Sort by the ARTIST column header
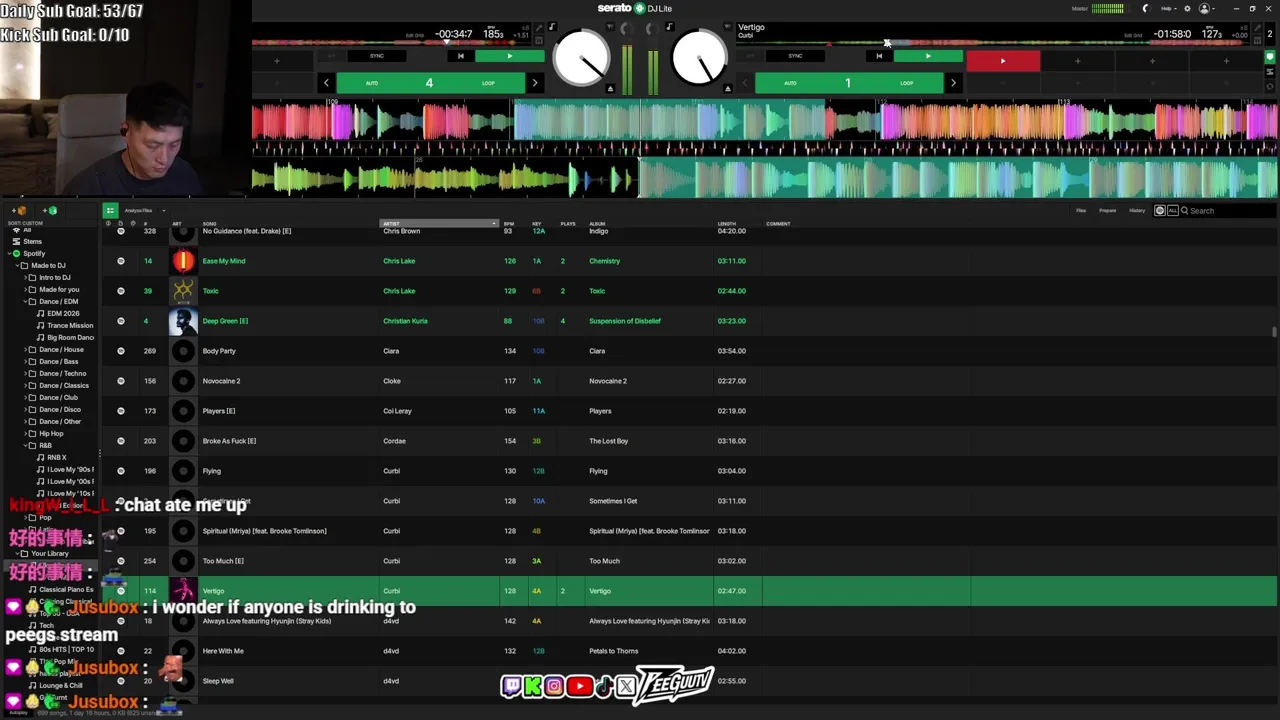1280x720 pixels. 438,223
